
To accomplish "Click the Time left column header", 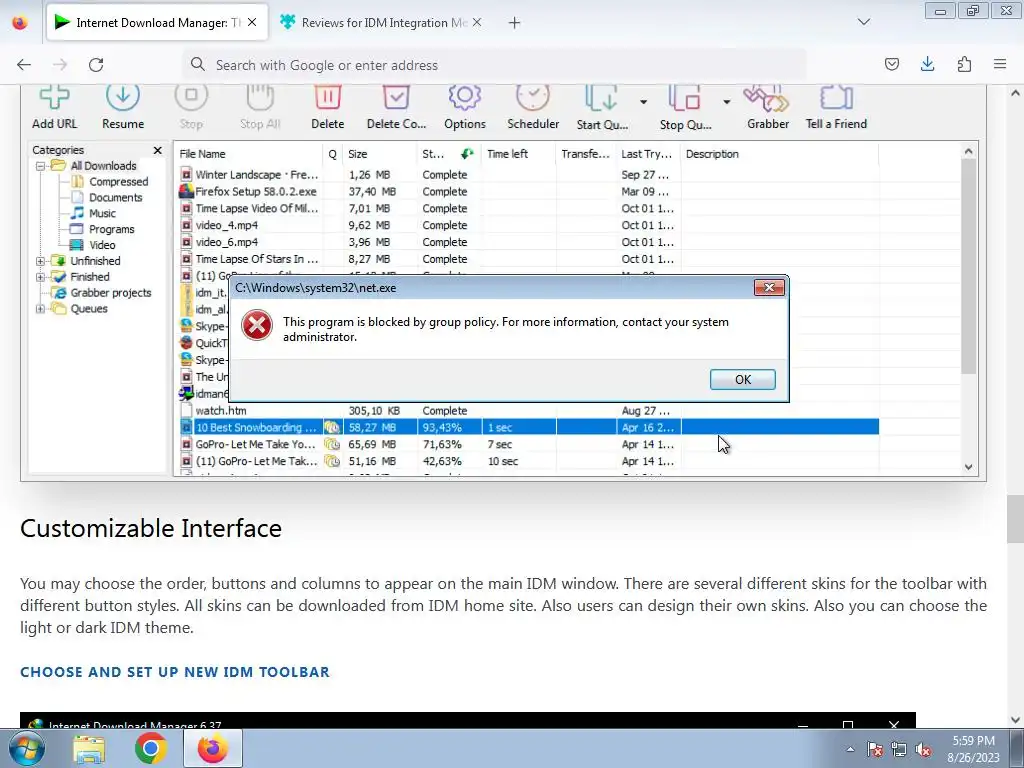I will 519,154.
